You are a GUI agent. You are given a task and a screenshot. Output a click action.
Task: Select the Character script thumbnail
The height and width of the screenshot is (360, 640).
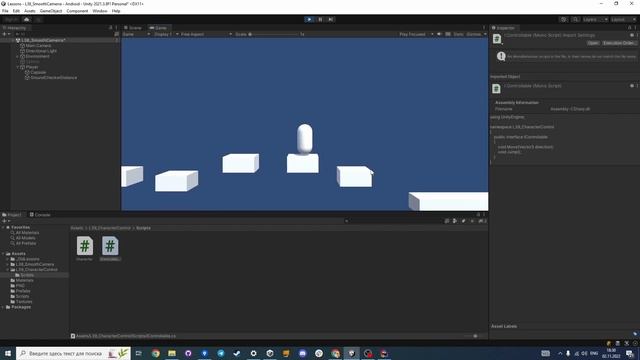coord(84,246)
